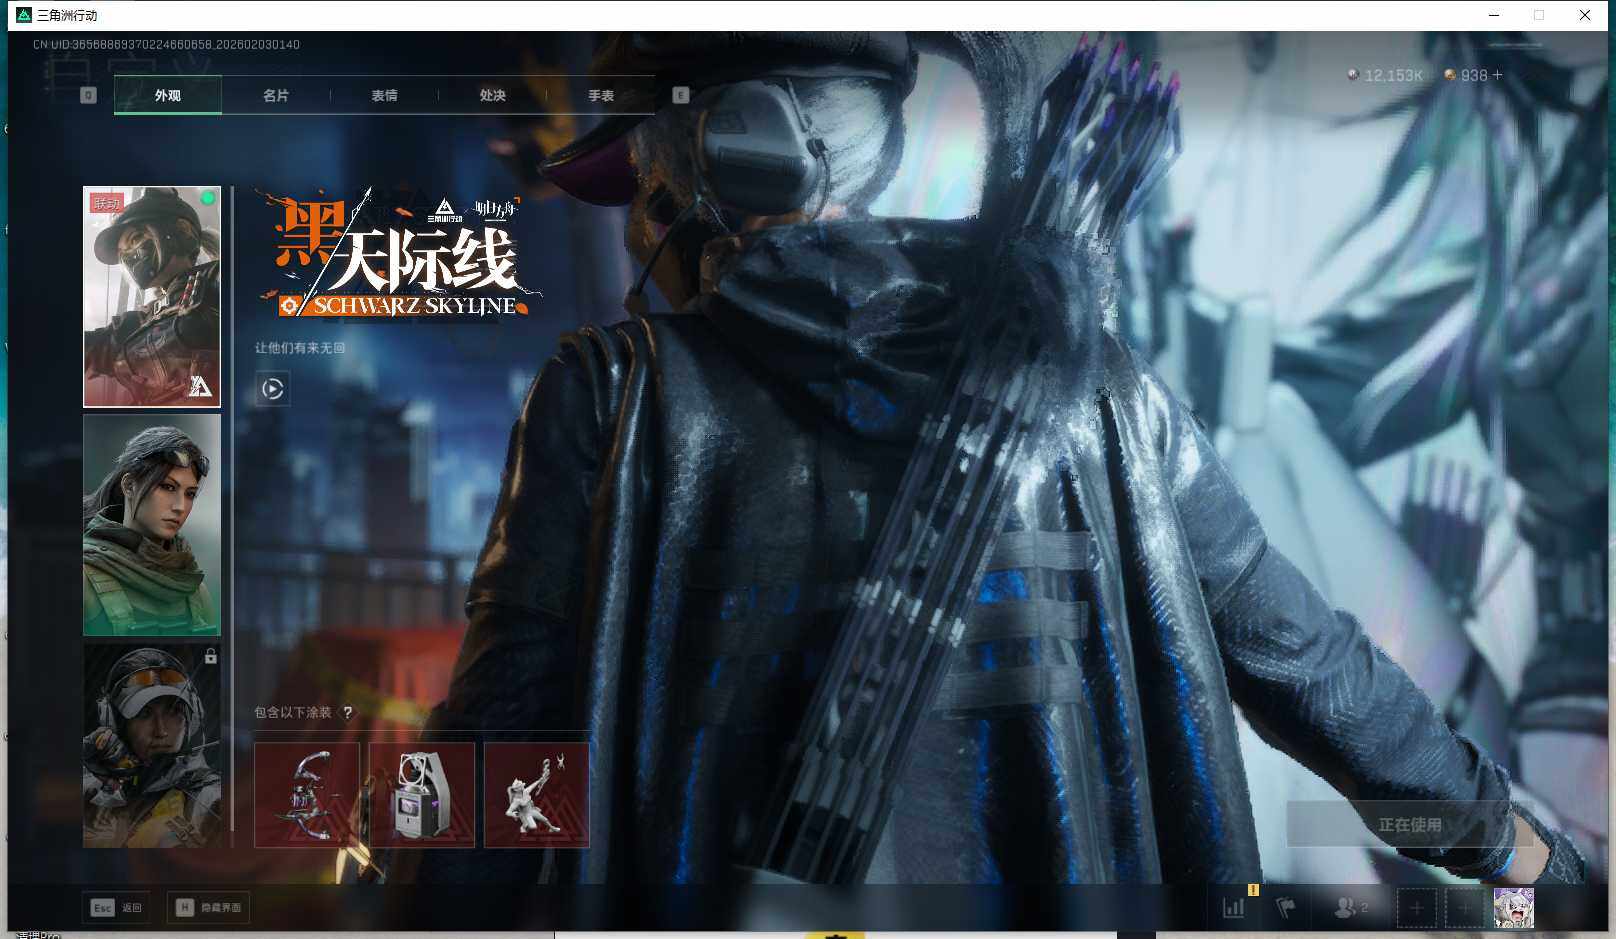This screenshot has height=939, width=1616.
Task: View the included white device skin item
Action: [x=422, y=795]
